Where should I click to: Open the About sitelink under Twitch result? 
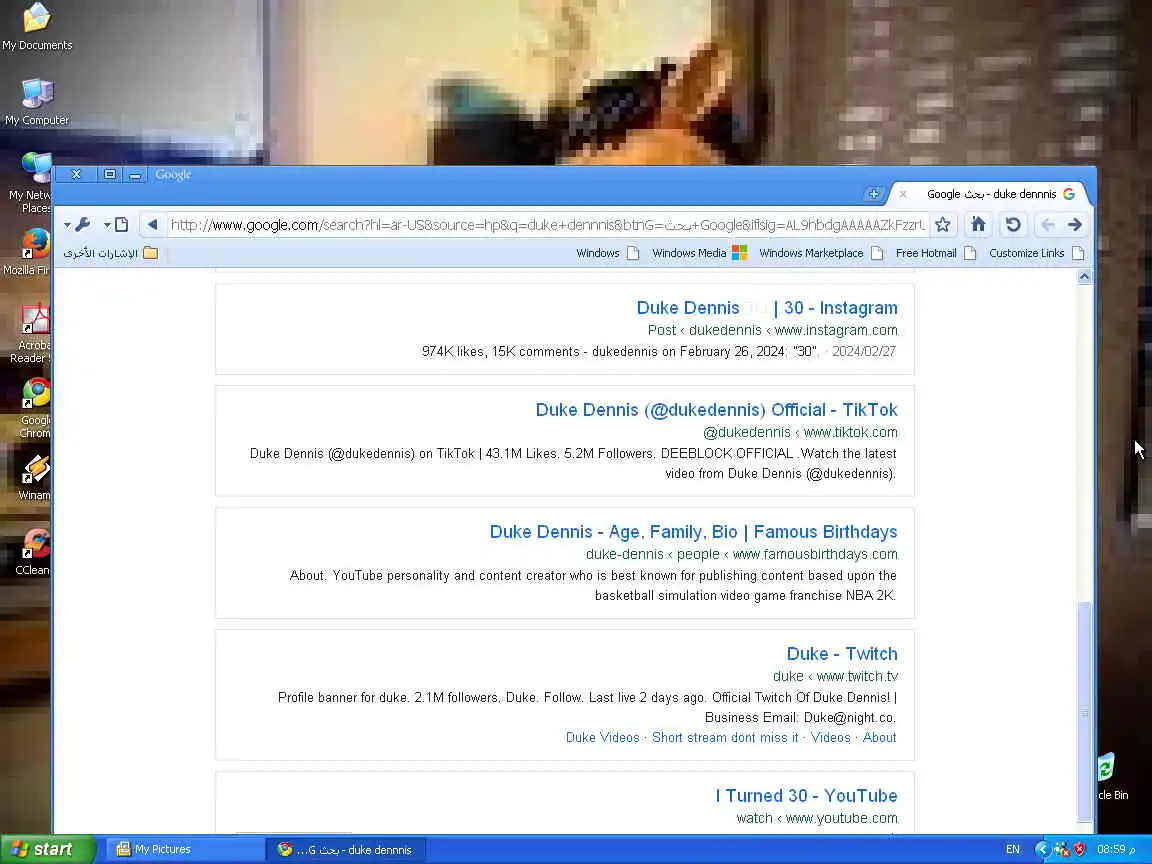click(879, 738)
